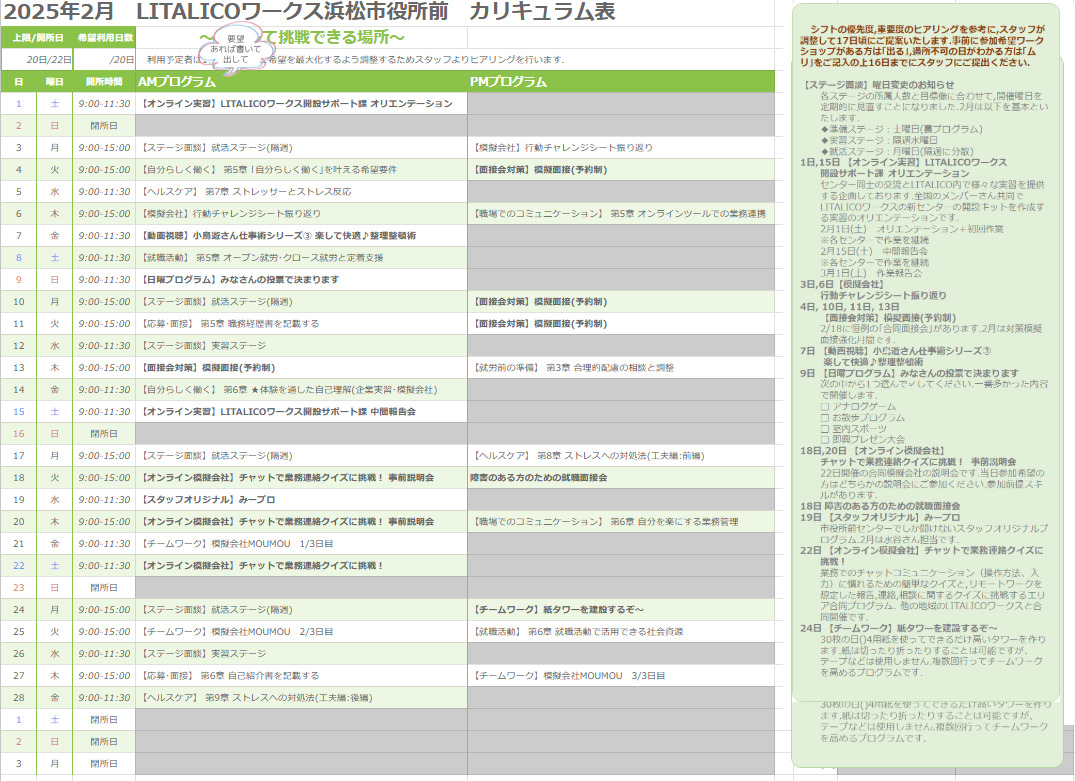Click the '希望利用日数' header cell
Image resolution: width=1075 pixels, height=781 pixels.
click(x=105, y=38)
